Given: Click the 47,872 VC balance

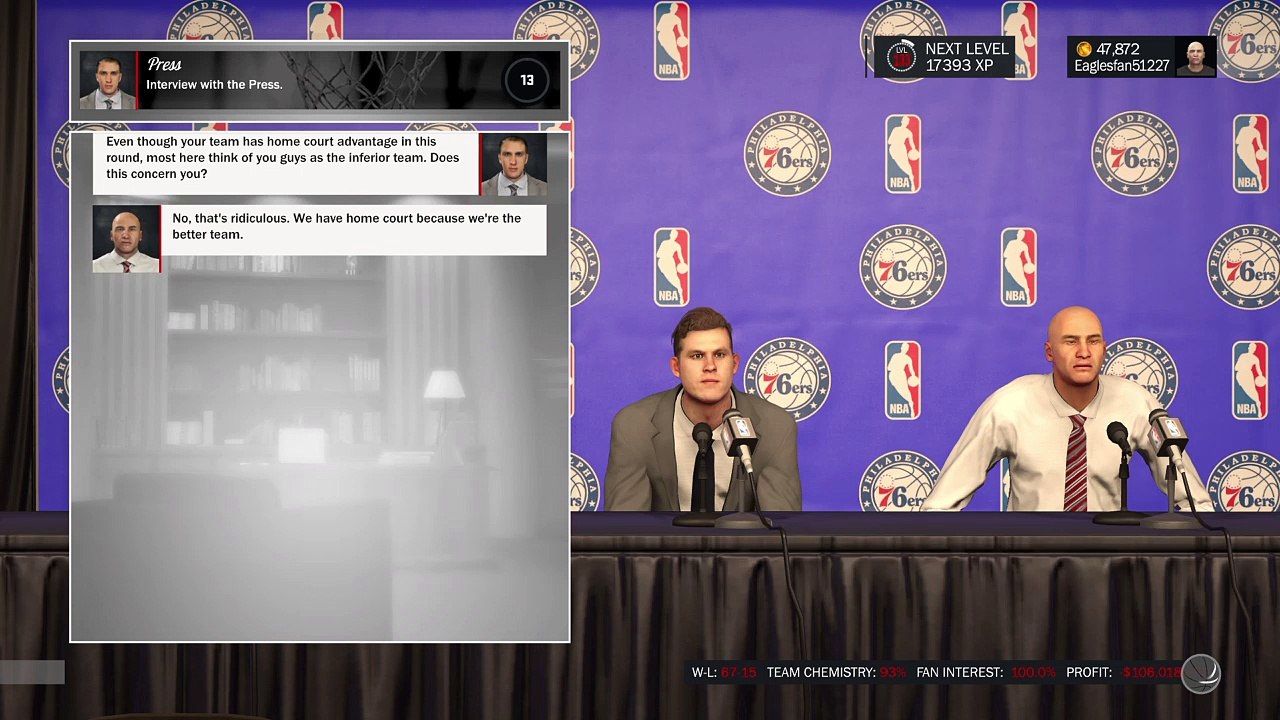Looking at the screenshot, I should coord(1118,49).
